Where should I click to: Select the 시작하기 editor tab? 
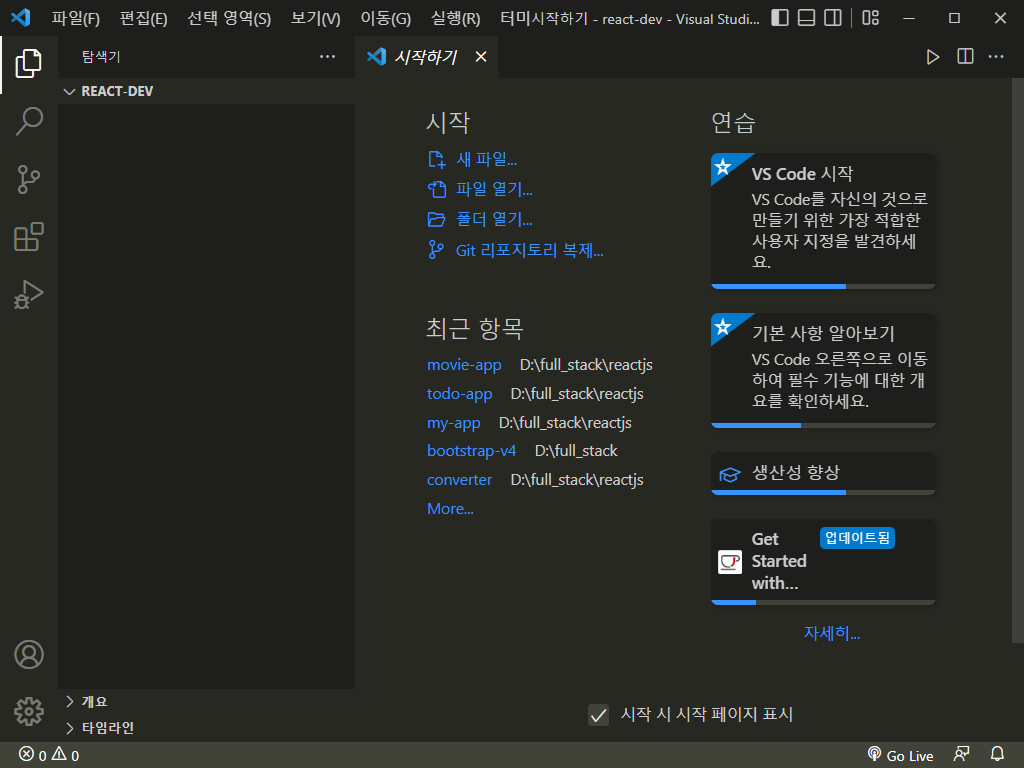(x=426, y=57)
